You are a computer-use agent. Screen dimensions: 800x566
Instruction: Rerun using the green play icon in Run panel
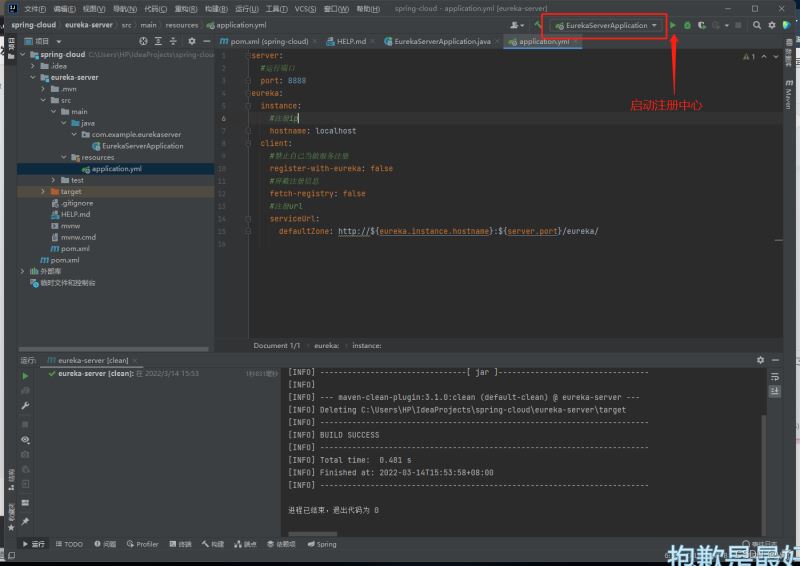25,376
